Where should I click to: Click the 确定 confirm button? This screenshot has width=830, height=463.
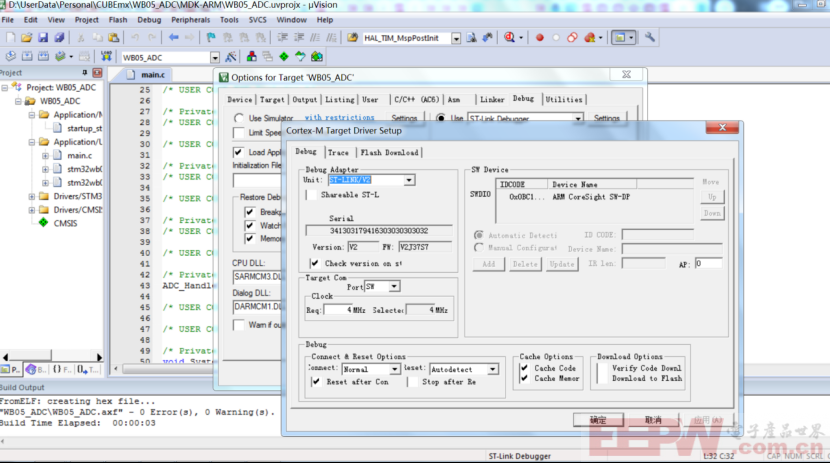pyautogui.click(x=598, y=420)
